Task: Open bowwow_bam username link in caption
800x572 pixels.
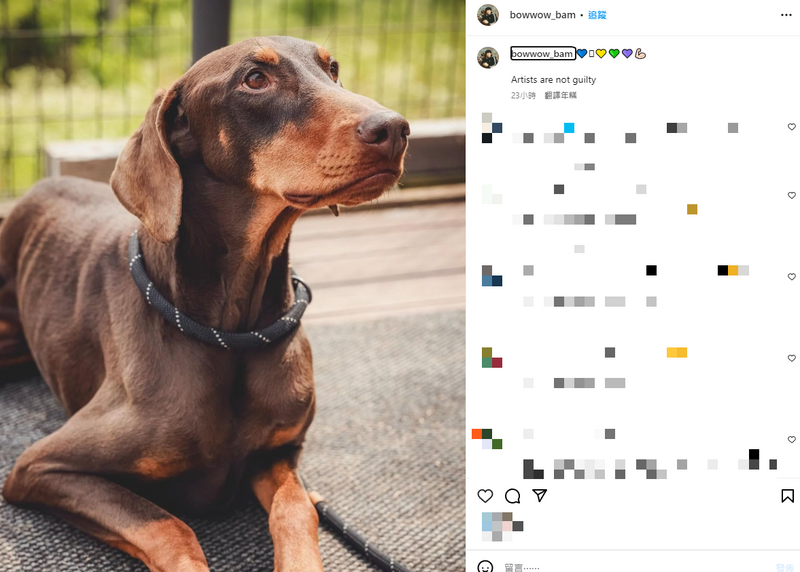Action: pos(543,54)
